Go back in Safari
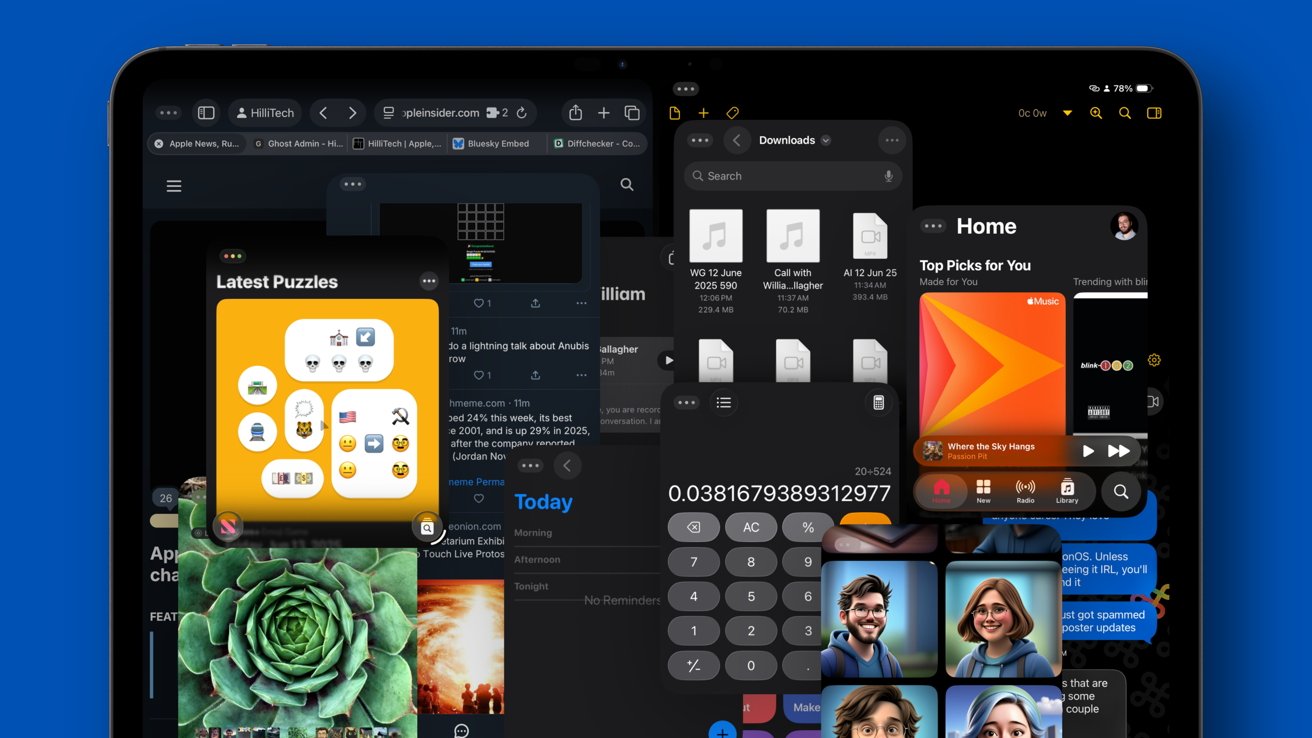The height and width of the screenshot is (738, 1312). point(323,113)
